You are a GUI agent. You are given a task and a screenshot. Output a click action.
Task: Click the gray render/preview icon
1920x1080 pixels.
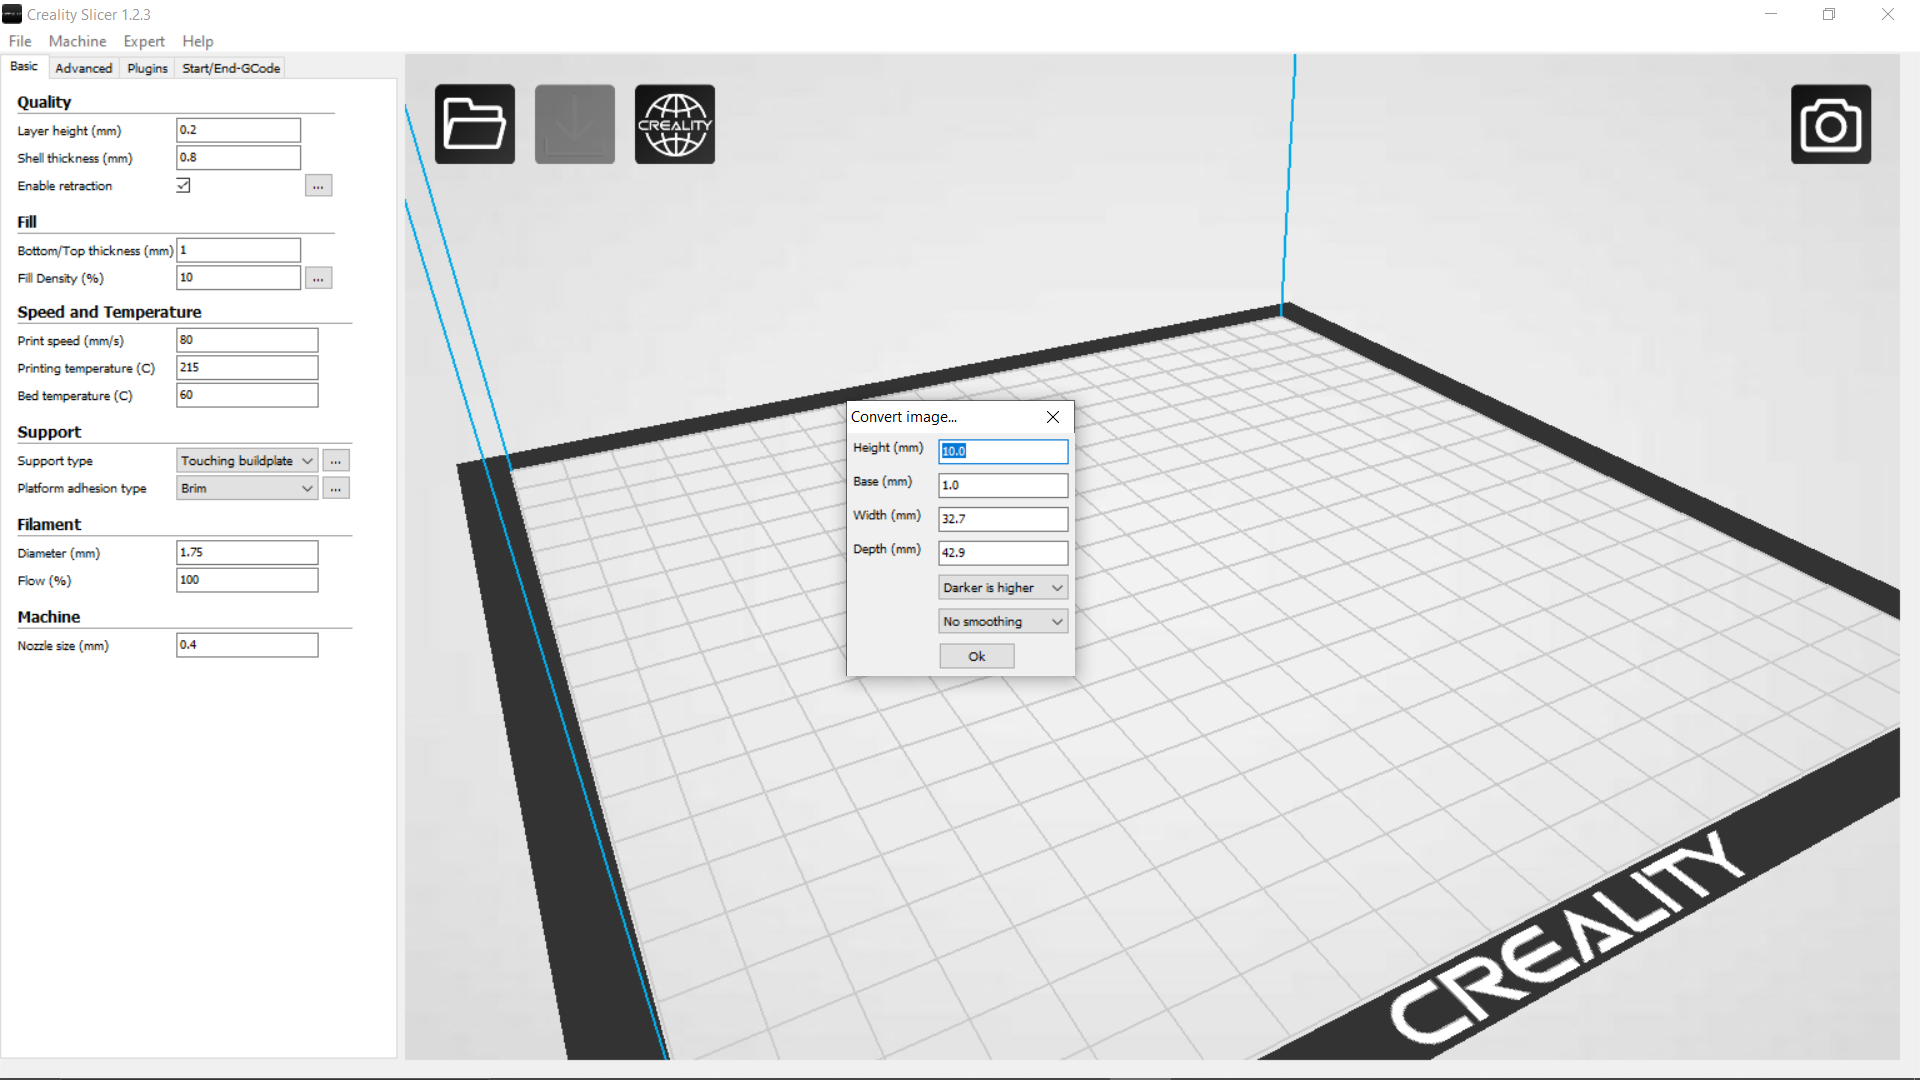[x=574, y=123]
